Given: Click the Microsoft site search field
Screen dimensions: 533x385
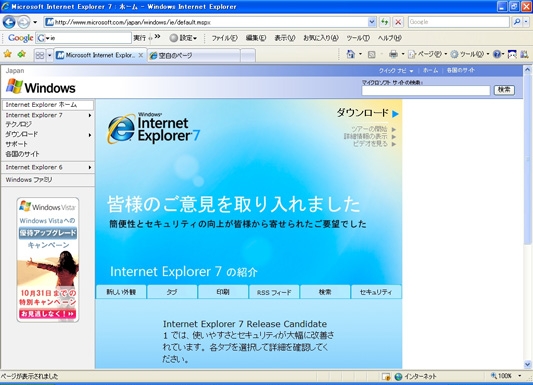Looking at the screenshot, I should click(426, 90).
